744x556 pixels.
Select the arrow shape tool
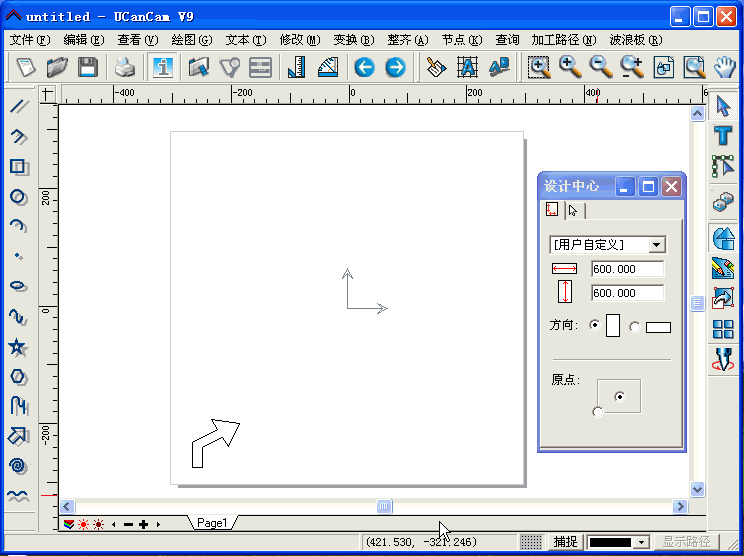pos(18,436)
